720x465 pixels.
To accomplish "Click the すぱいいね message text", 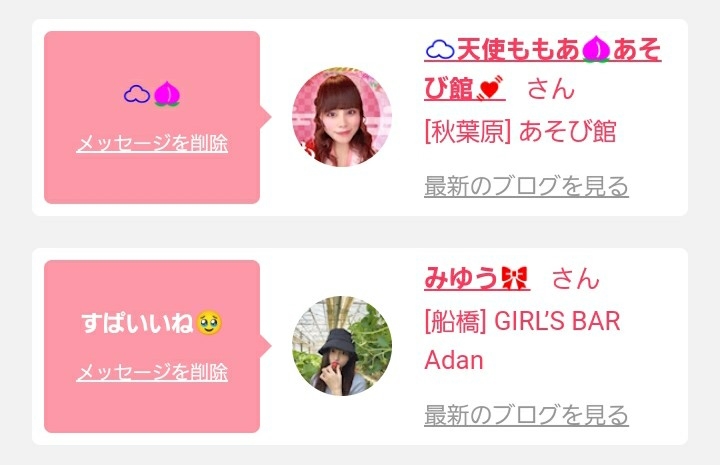I will (138, 323).
